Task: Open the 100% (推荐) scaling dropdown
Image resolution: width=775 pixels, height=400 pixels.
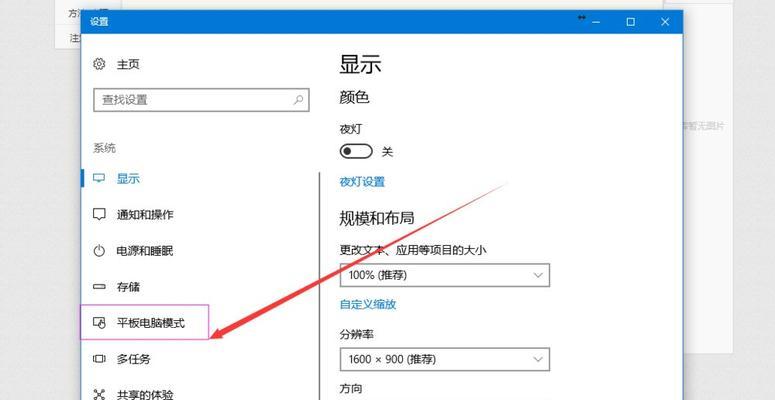Action: coord(444,275)
